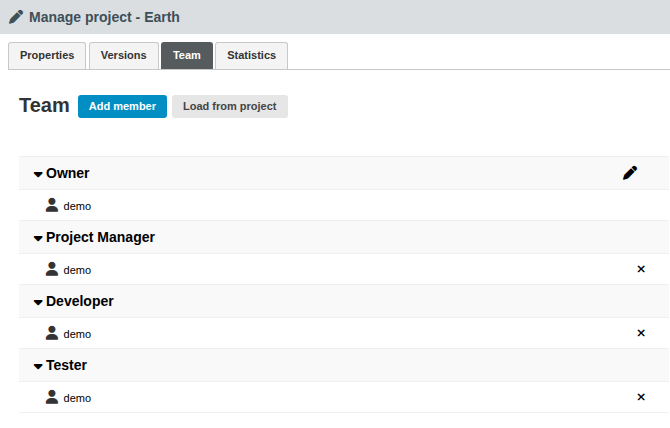
Task: Click the pencil edit icon in Owner row
Action: pyautogui.click(x=629, y=173)
